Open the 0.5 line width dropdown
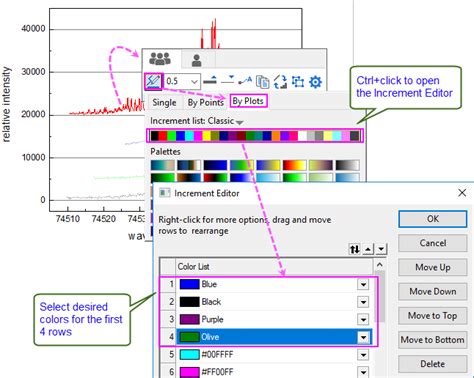This screenshot has width=474, height=378. coord(194,81)
